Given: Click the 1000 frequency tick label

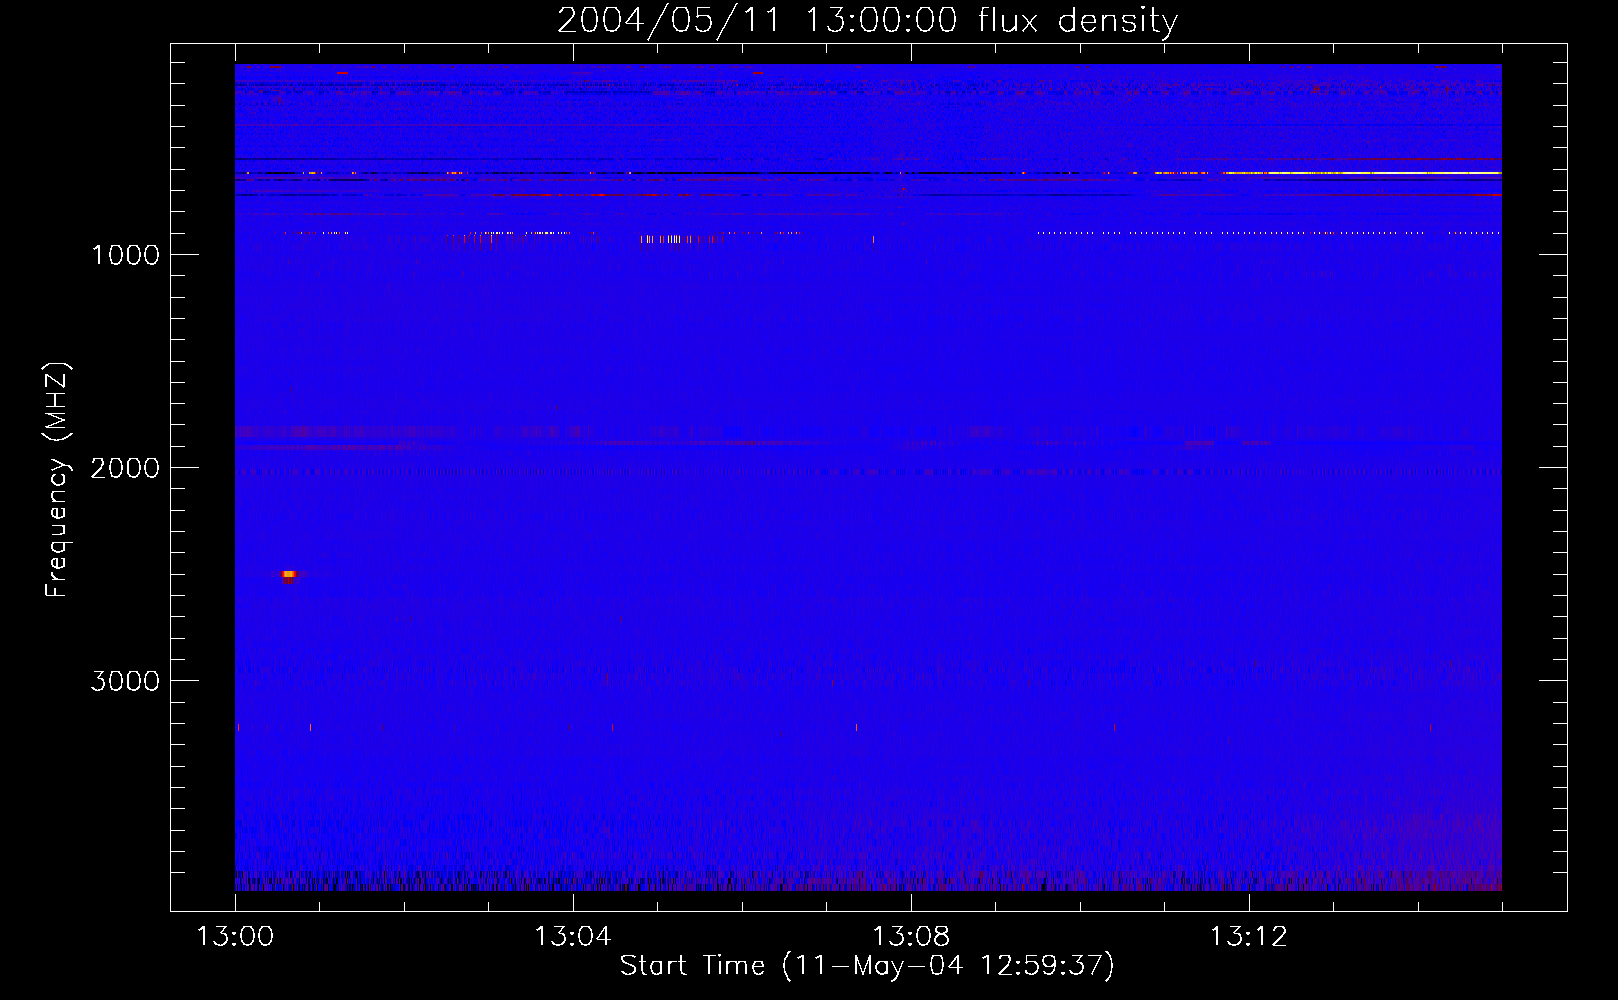Looking at the screenshot, I should pyautogui.click(x=125, y=255).
